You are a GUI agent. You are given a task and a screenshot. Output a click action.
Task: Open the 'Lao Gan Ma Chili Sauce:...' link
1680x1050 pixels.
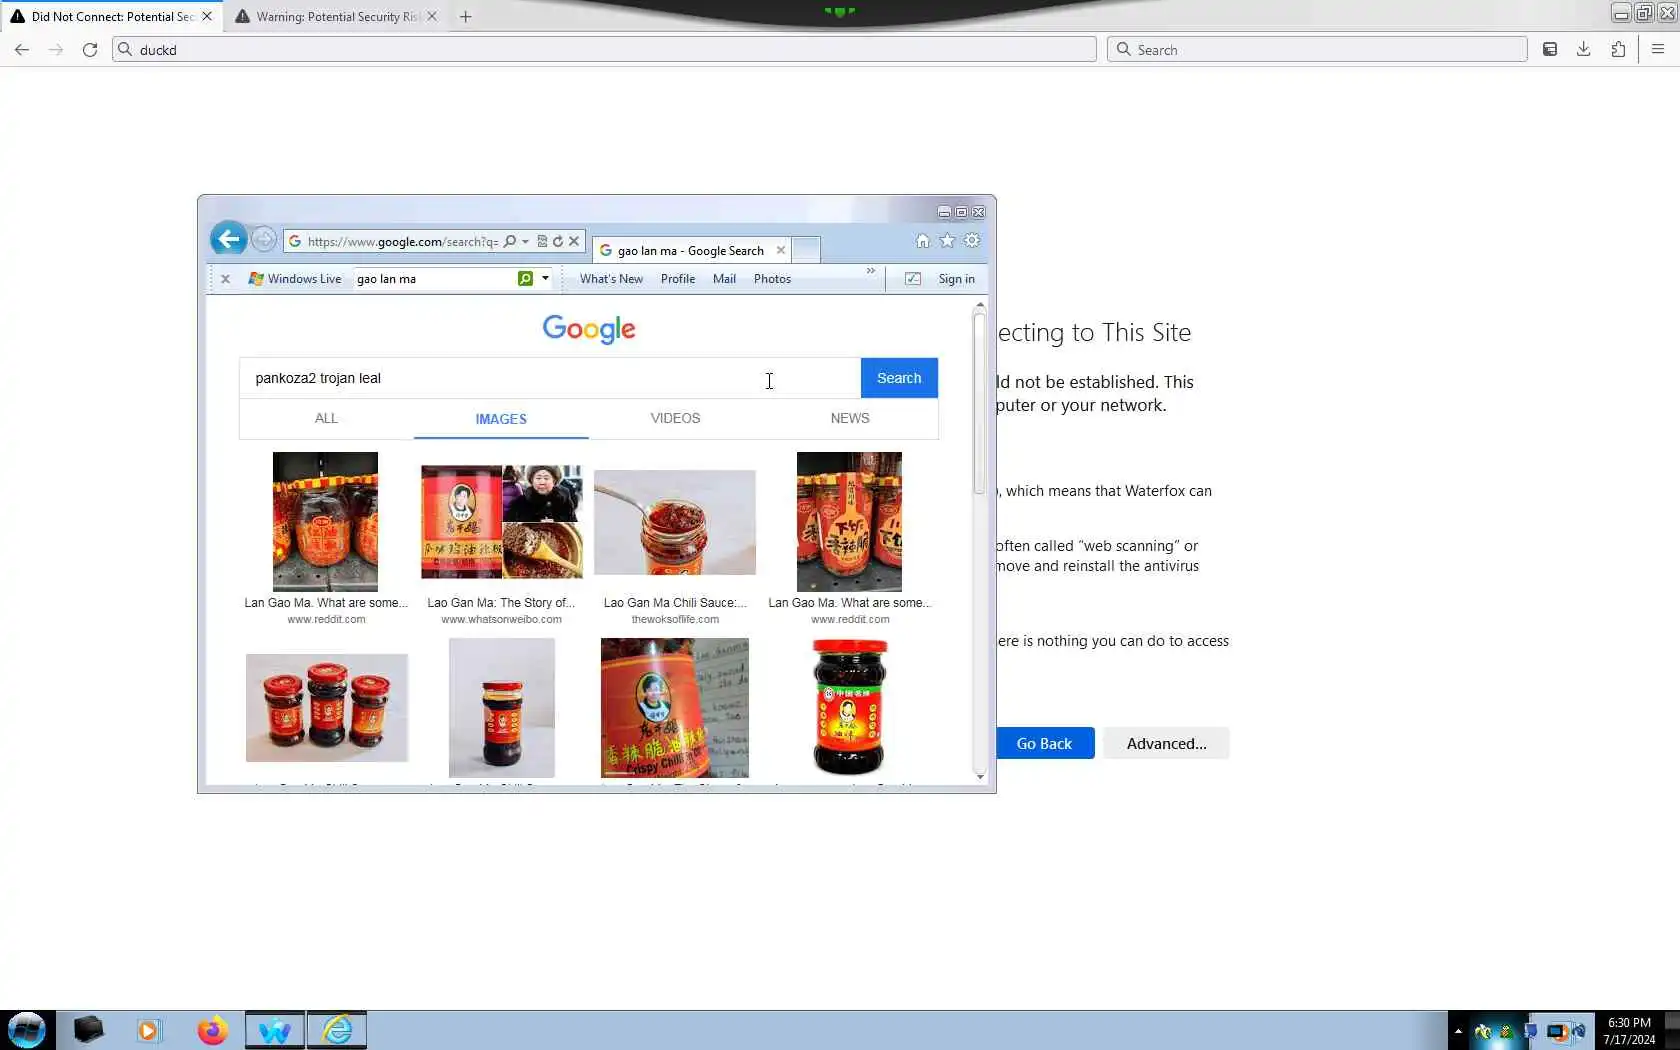point(675,603)
